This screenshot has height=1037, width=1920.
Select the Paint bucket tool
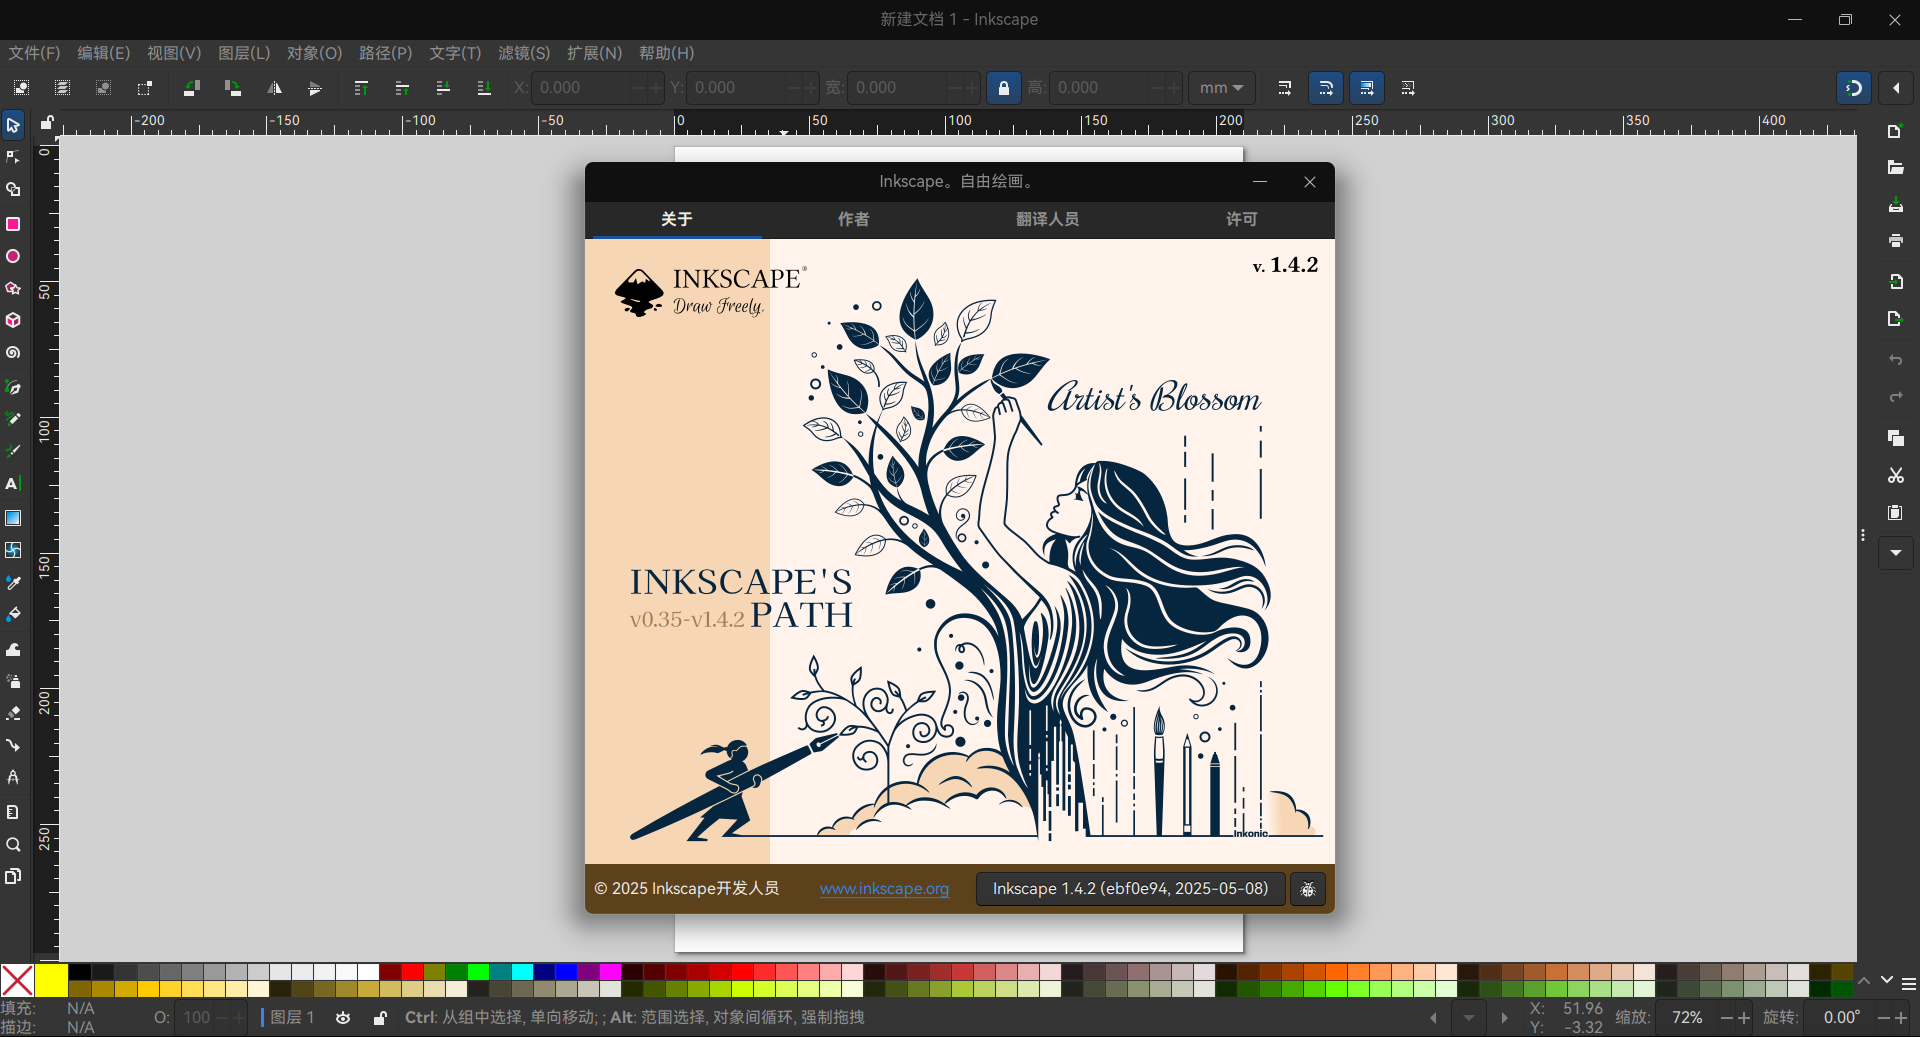click(x=13, y=614)
